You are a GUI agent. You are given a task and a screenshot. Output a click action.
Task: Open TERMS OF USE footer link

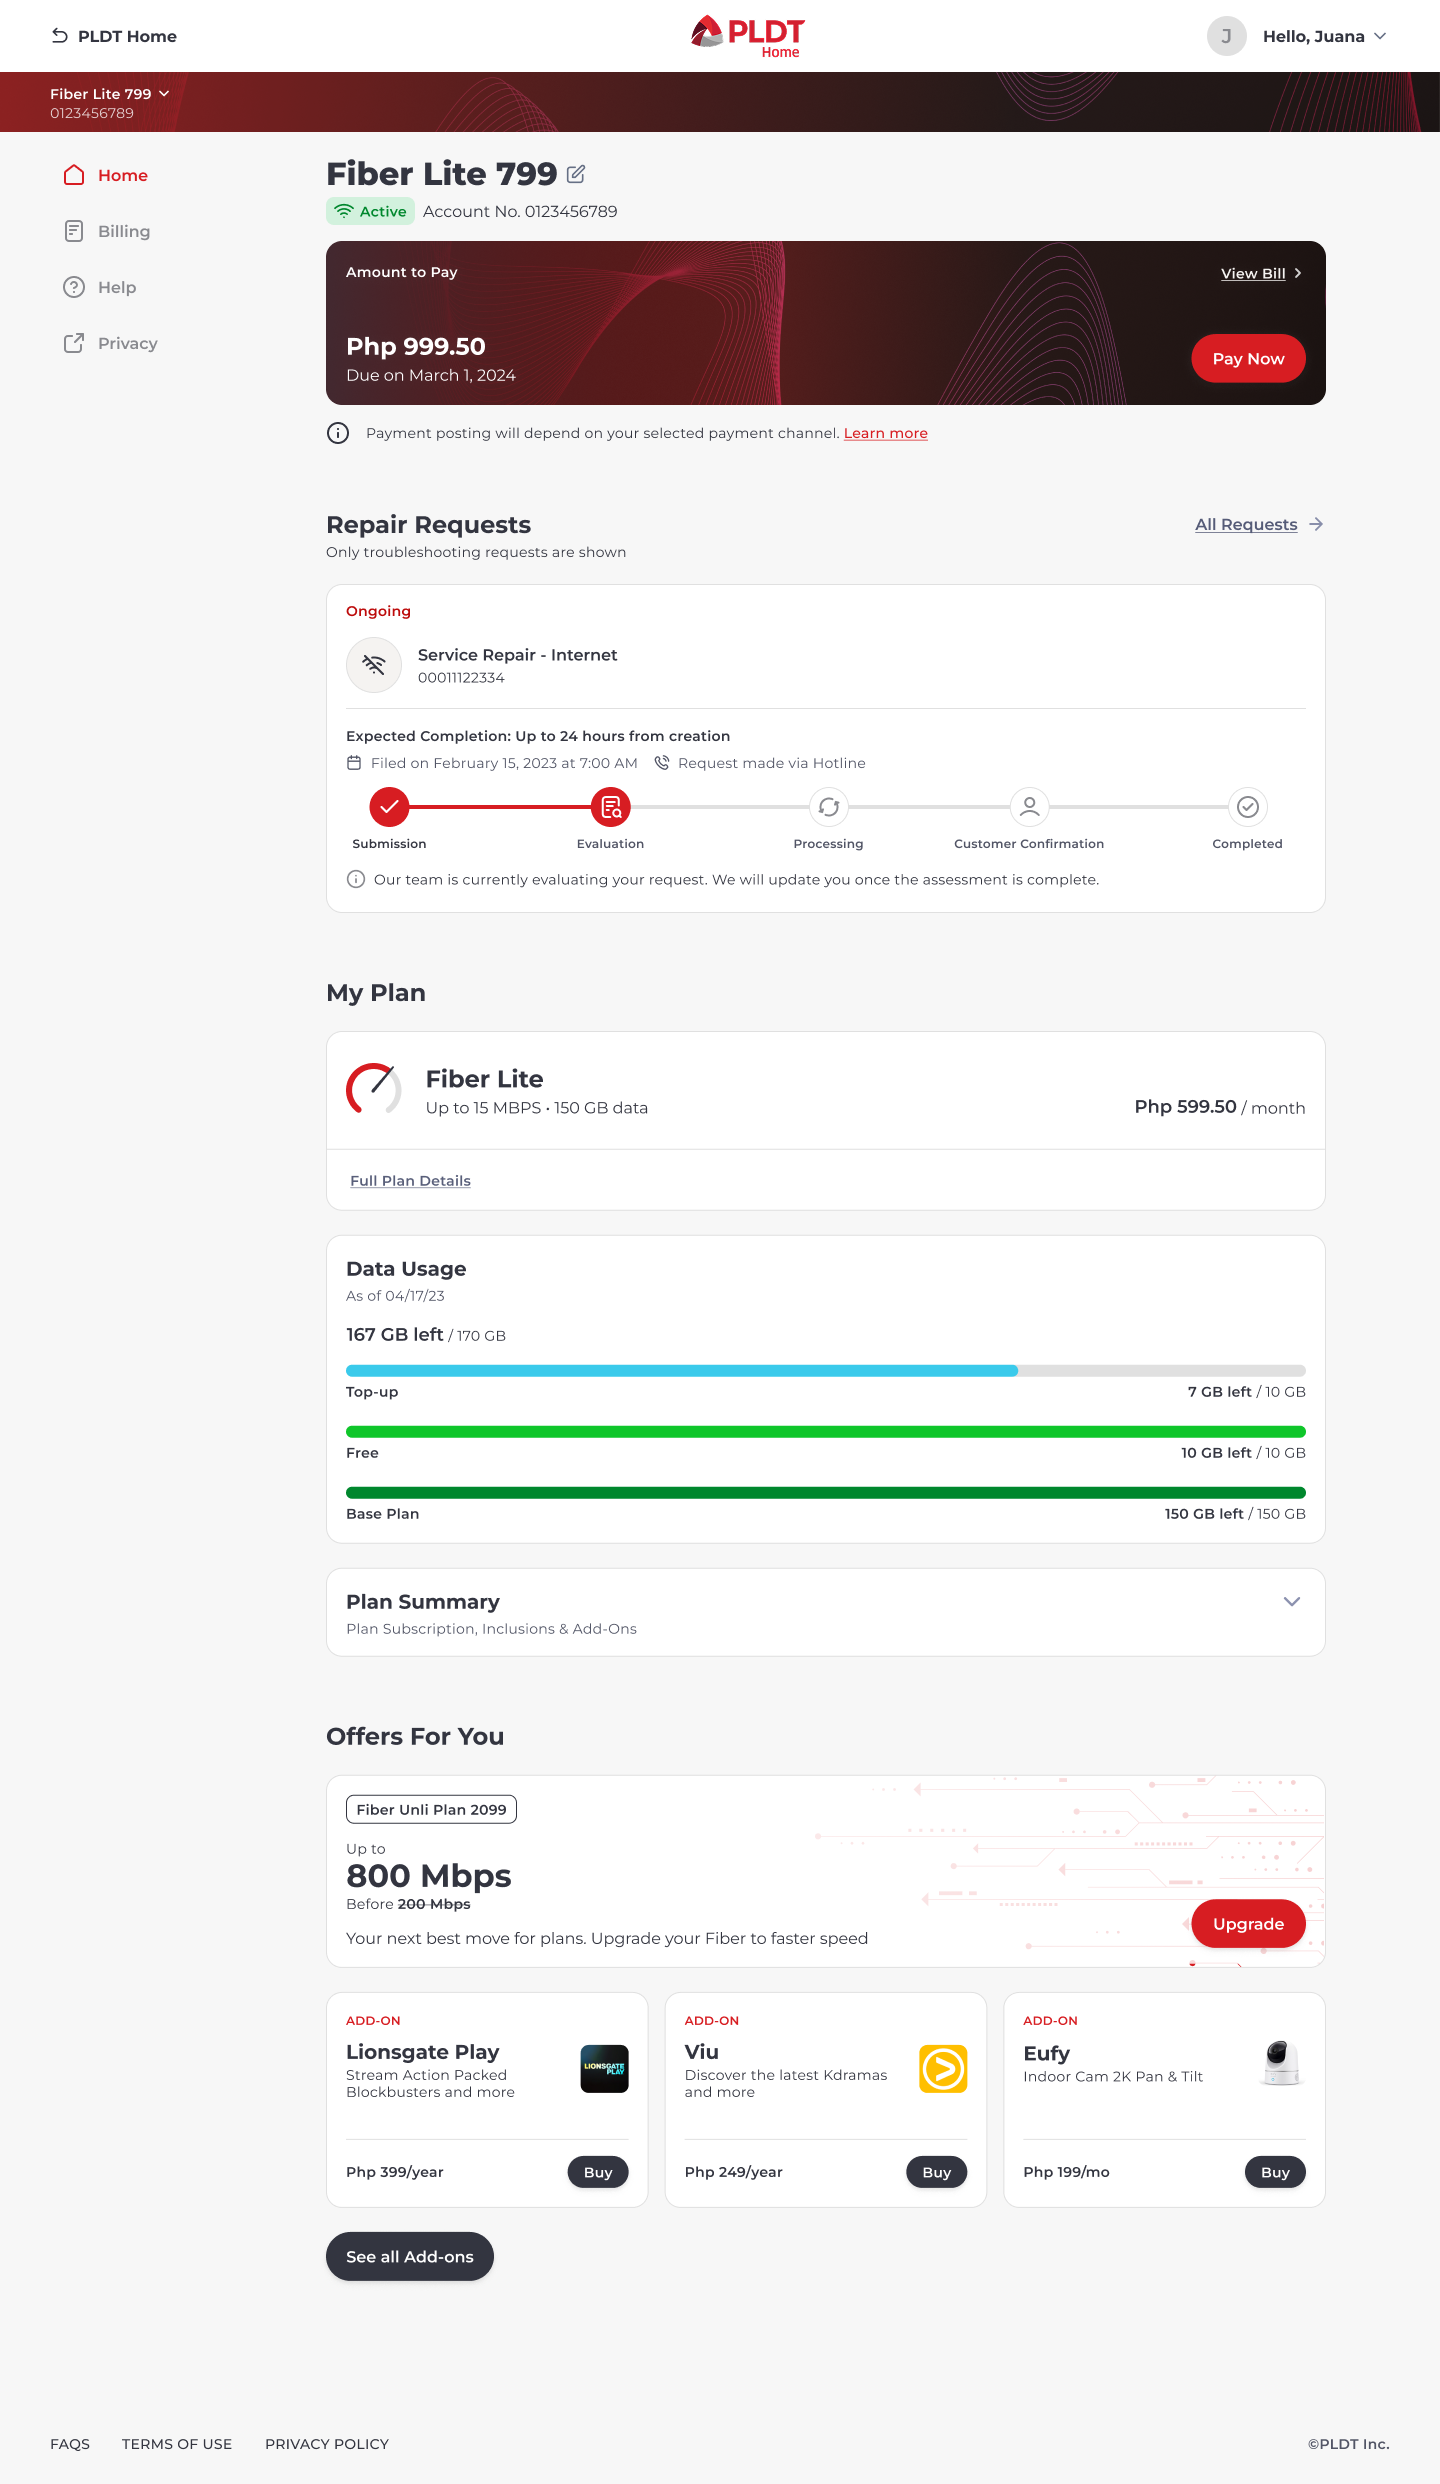177,2444
